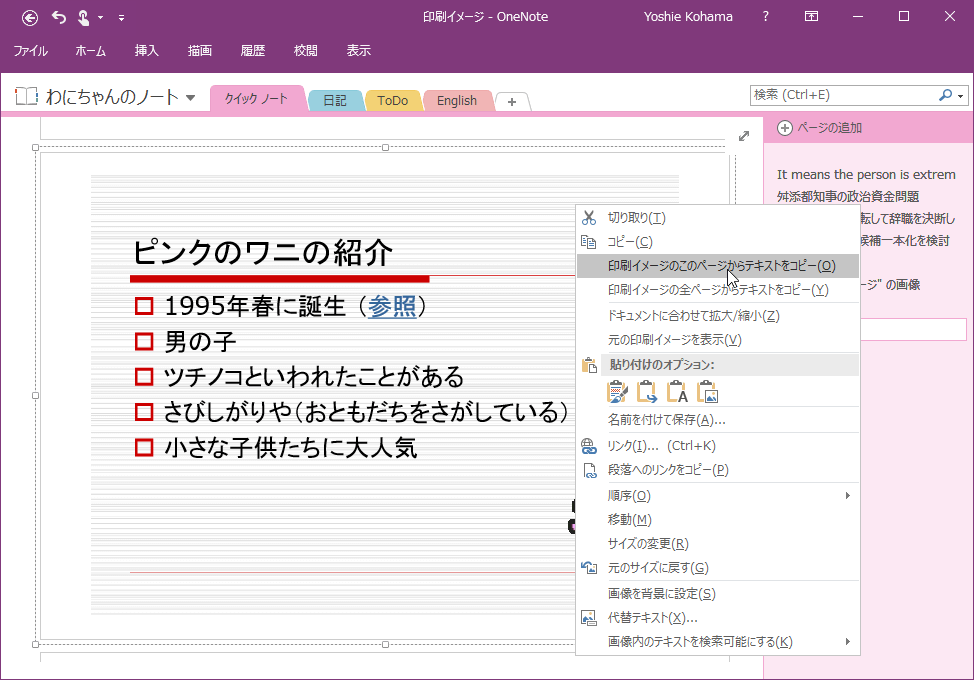
Task: Expand わにちゃんのノート notebook dropdown
Action: point(191,97)
